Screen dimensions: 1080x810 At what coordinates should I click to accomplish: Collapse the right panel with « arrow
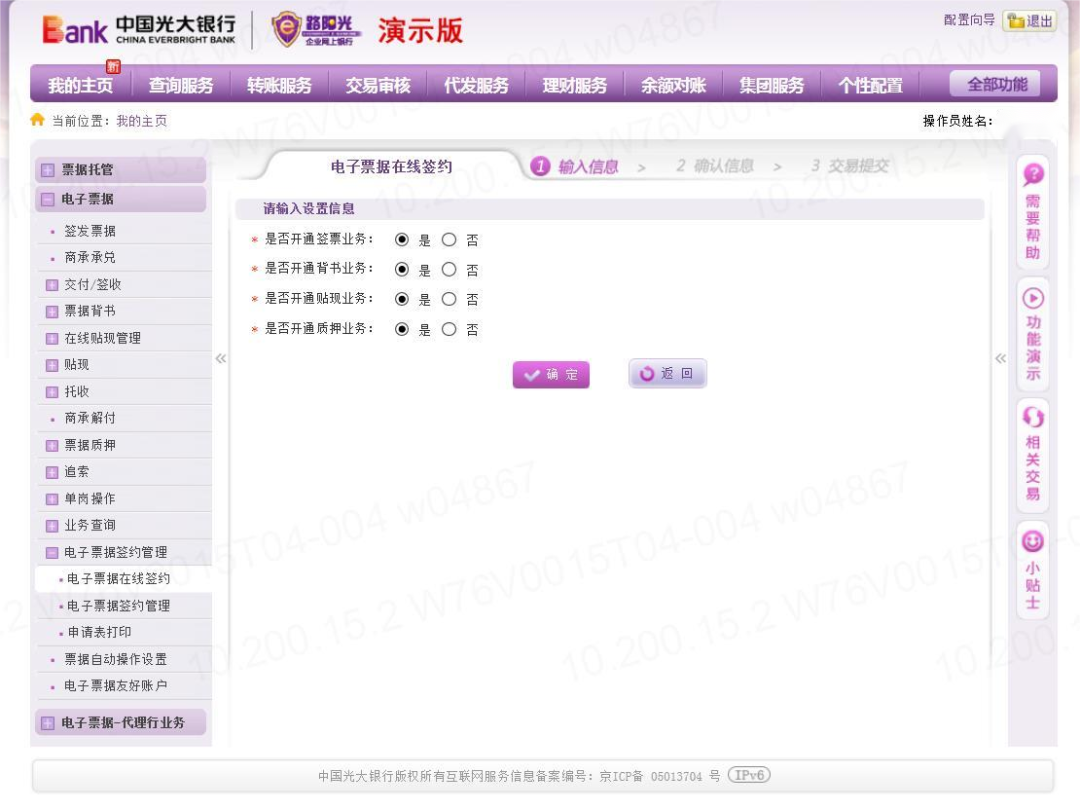pyautogui.click(x=1001, y=358)
